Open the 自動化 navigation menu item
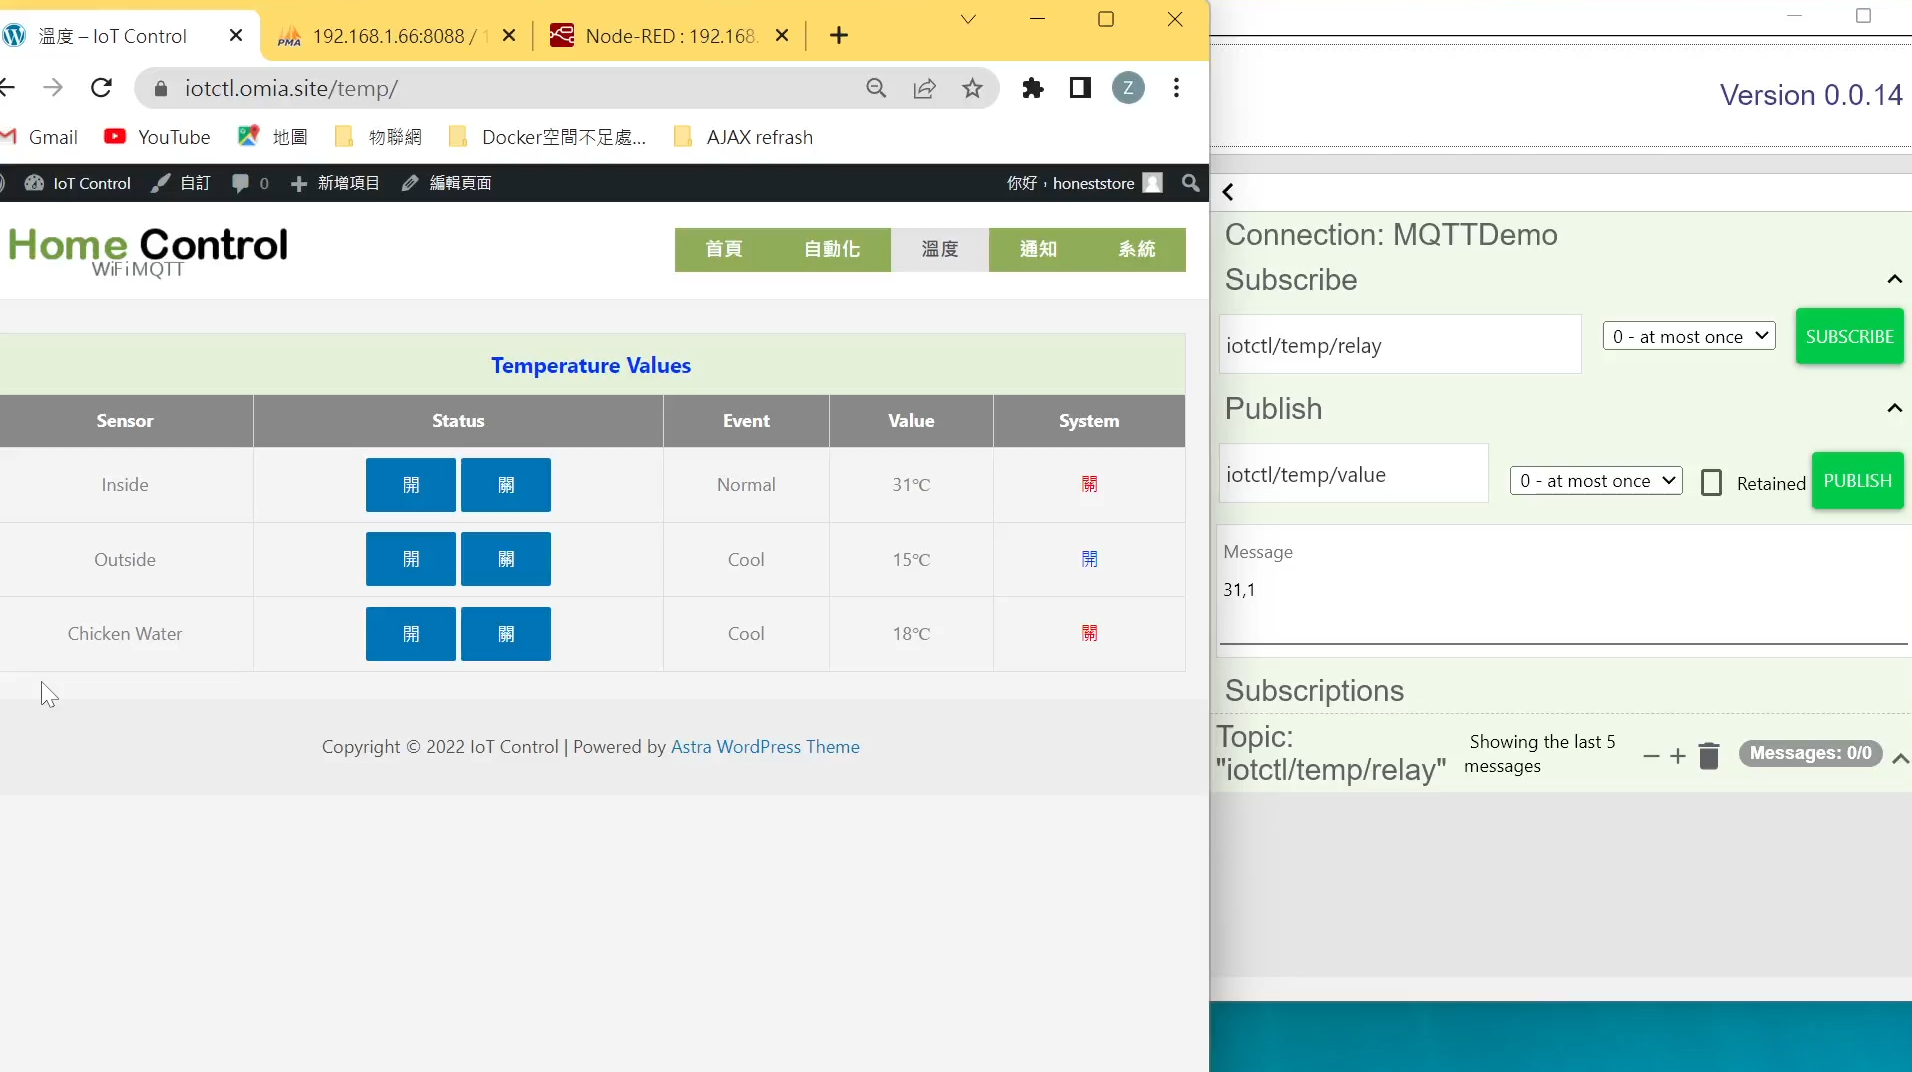The height and width of the screenshot is (1072, 1912). point(831,249)
